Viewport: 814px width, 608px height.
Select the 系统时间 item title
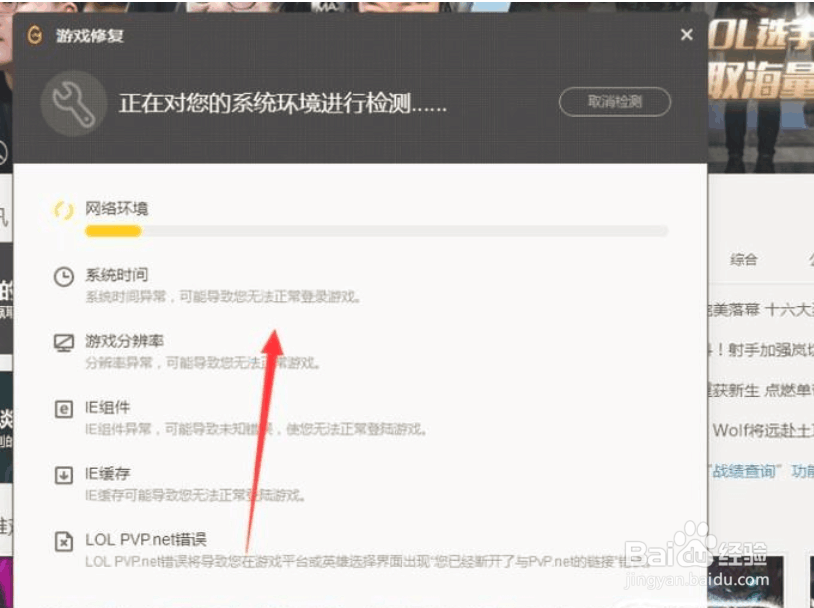pos(117,275)
